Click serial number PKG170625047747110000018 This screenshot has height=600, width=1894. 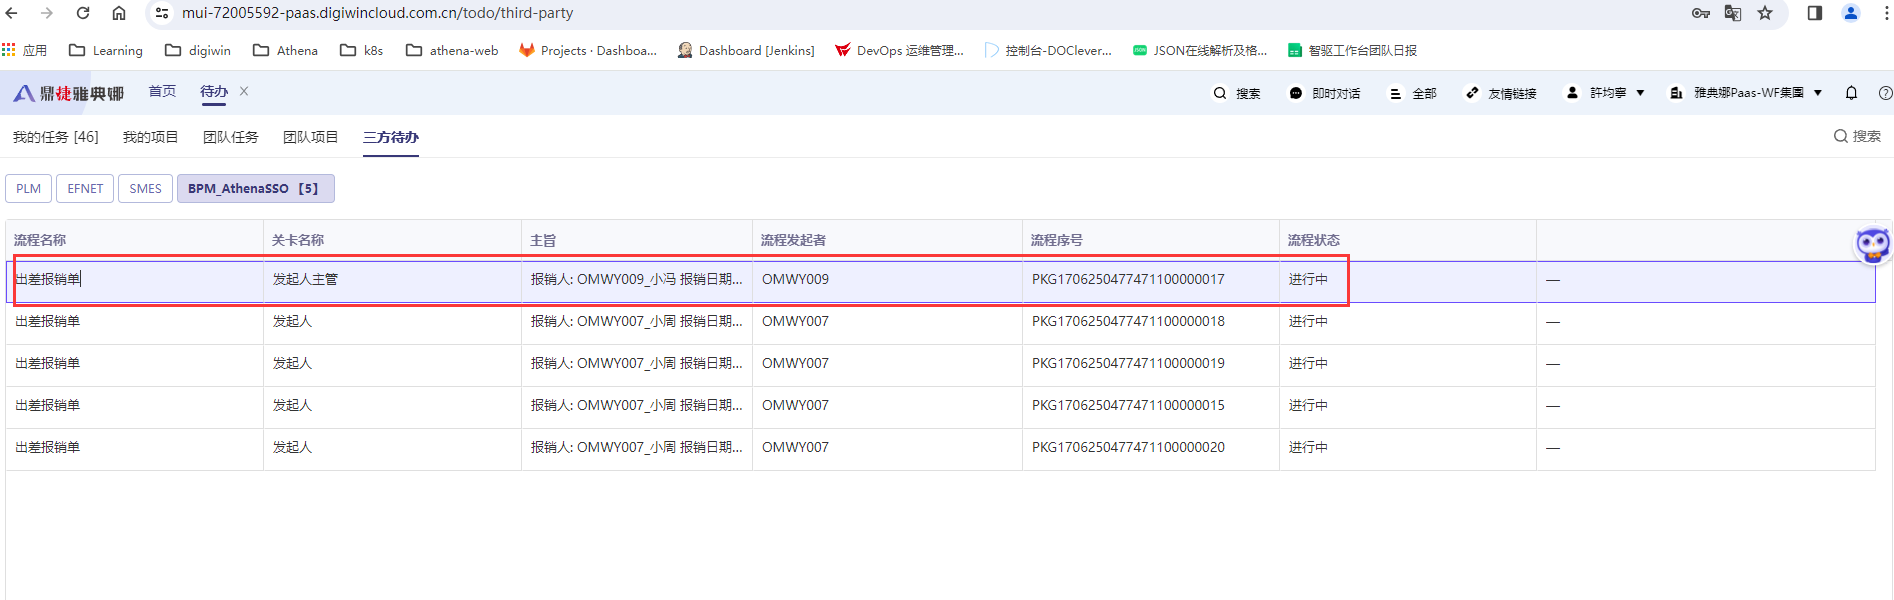coord(1128,321)
